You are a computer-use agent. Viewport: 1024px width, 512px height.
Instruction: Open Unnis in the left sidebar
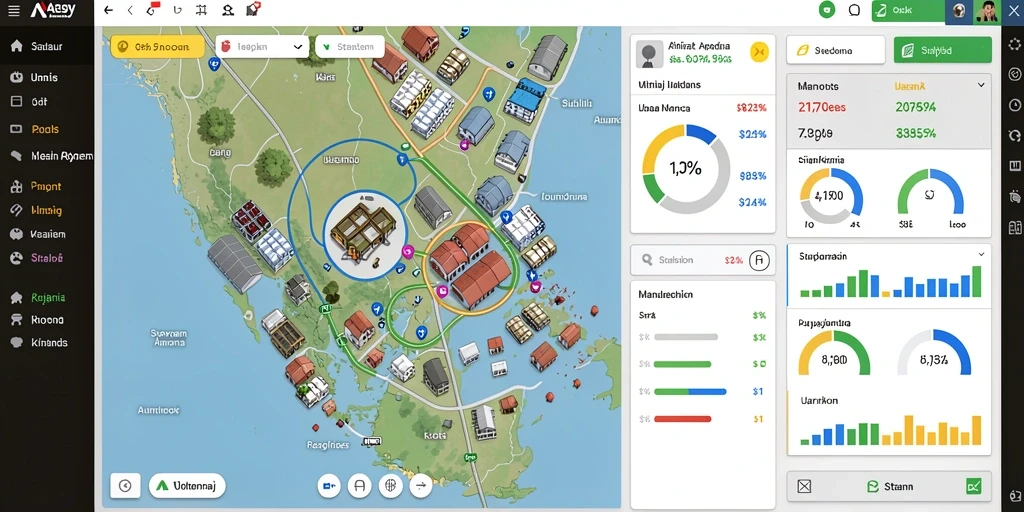click(x=45, y=77)
